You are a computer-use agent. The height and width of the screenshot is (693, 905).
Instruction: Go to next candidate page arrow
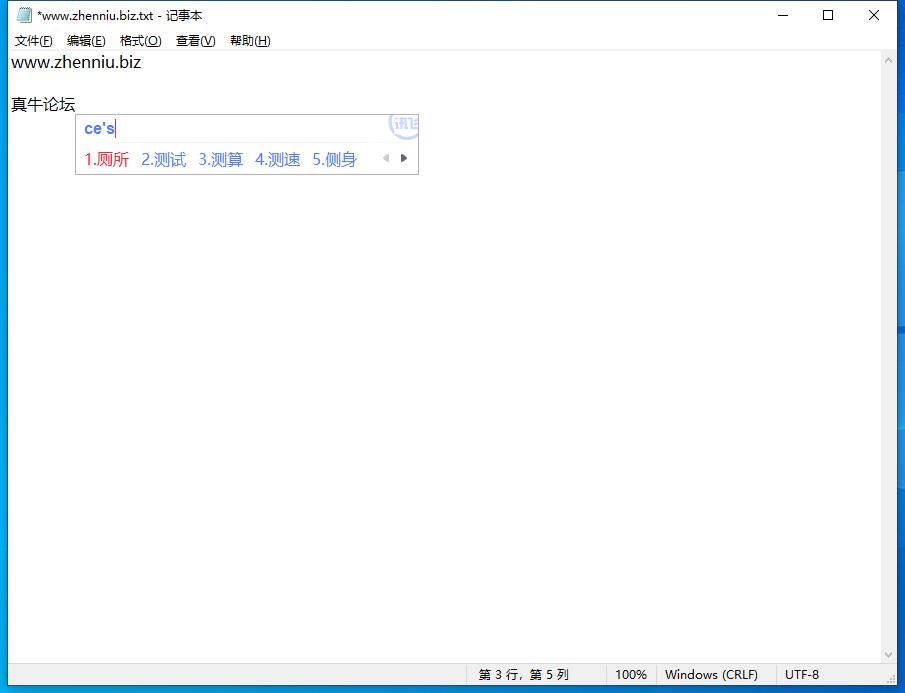click(x=404, y=158)
